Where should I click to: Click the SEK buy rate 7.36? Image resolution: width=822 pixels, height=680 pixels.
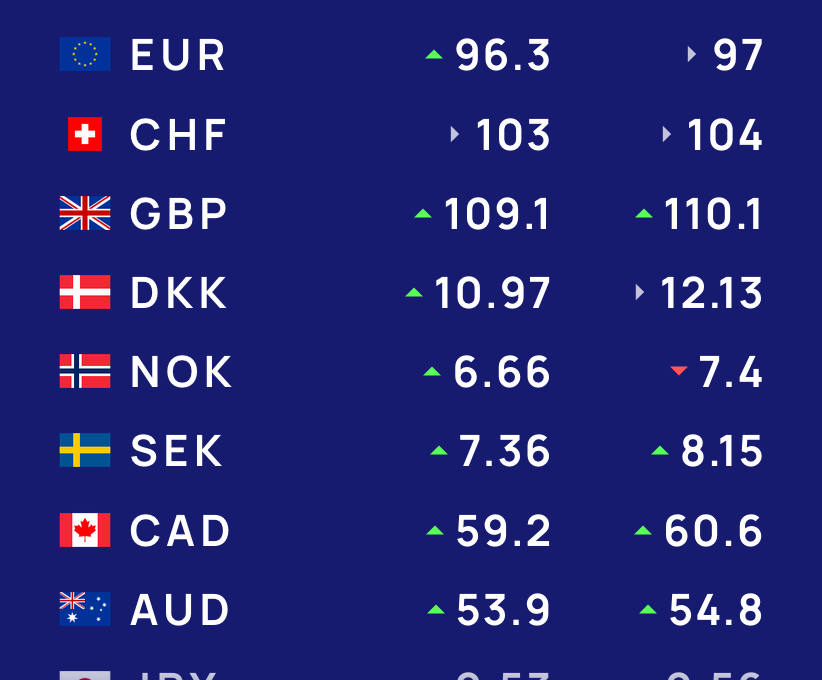pos(504,451)
